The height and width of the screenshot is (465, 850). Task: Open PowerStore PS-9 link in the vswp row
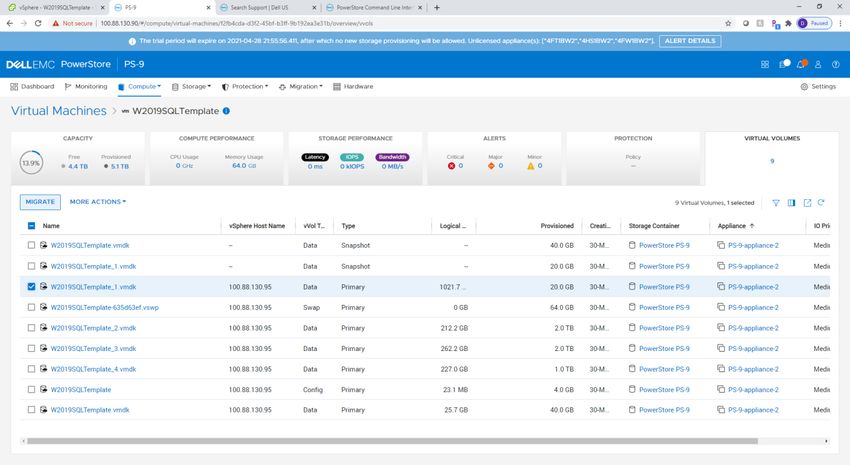point(664,307)
